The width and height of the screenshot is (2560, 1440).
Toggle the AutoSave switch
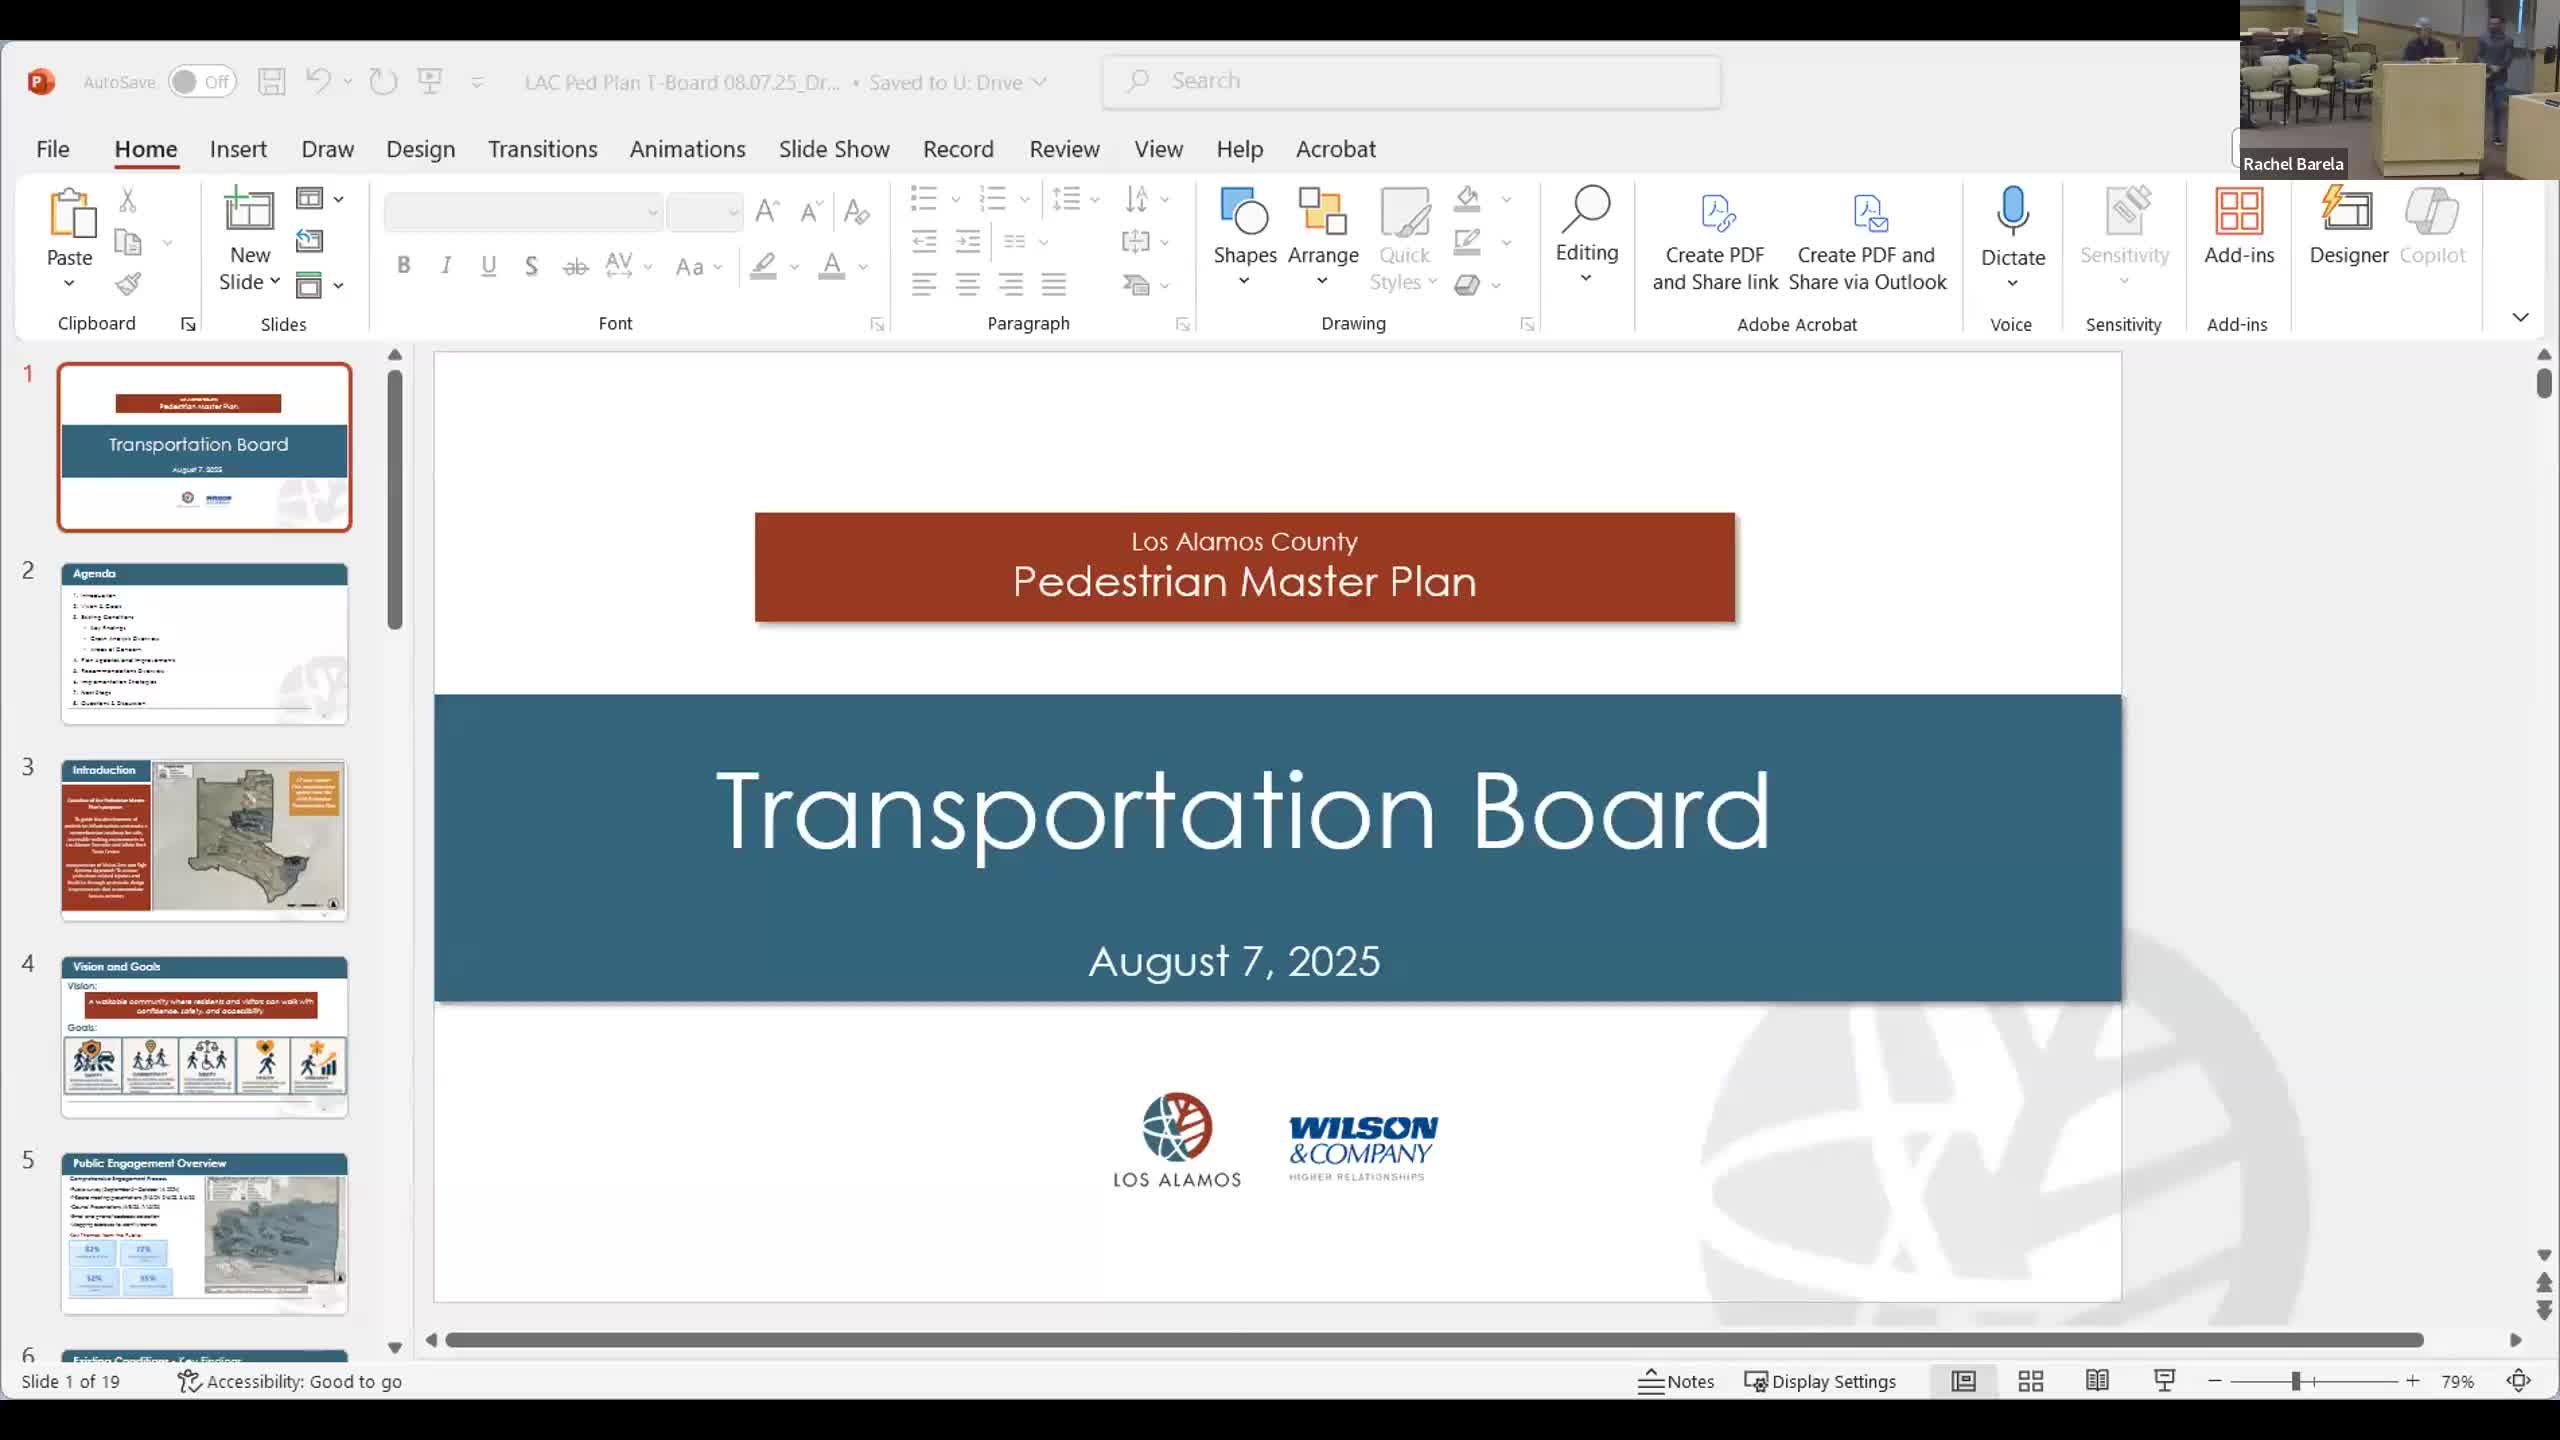coord(201,82)
